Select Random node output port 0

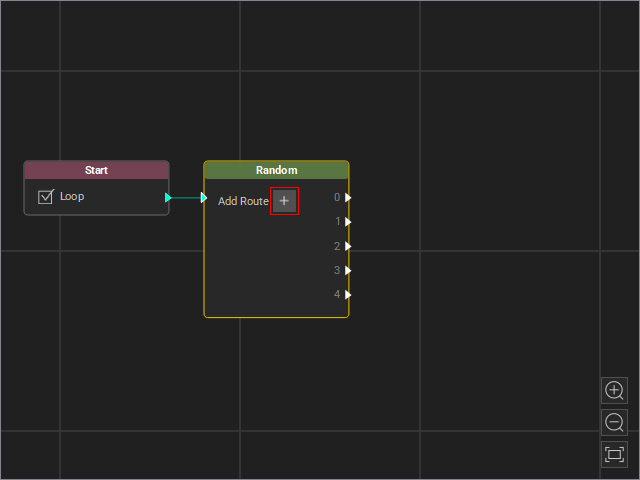[348, 198]
